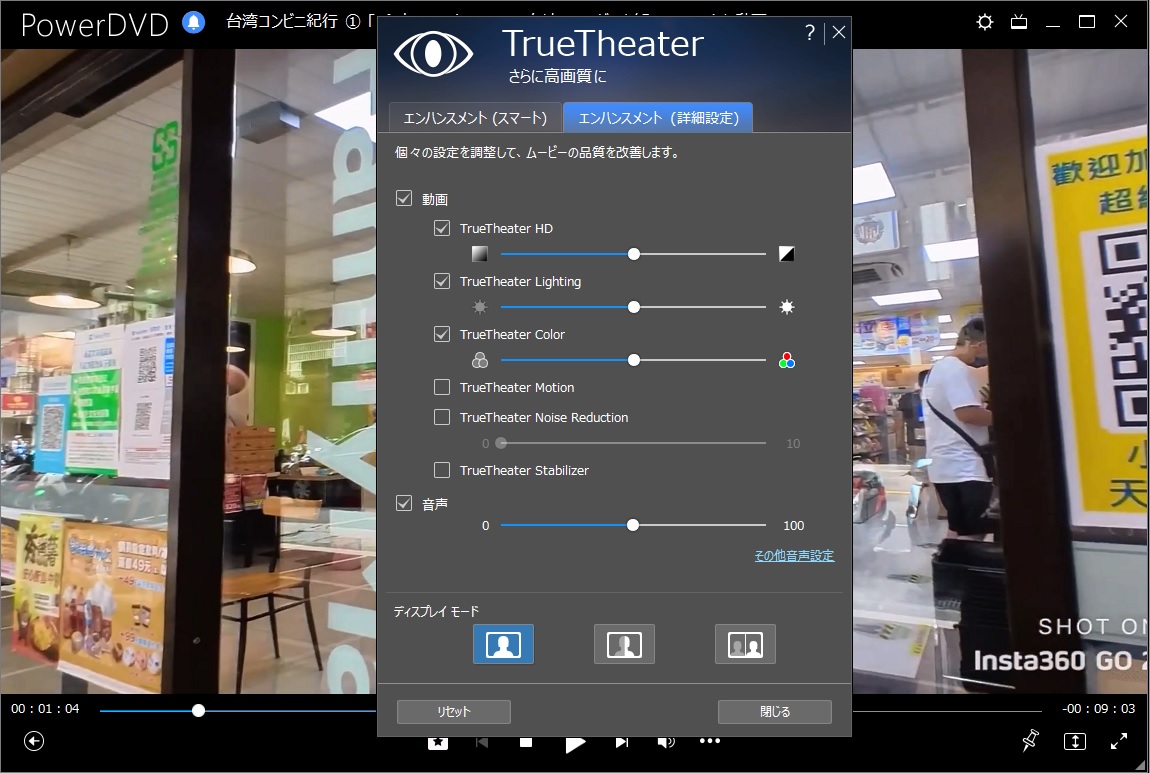The width and height of the screenshot is (1150, 773).
Task: Switch to エンハンスメント (スマート) tab
Action: (475, 118)
